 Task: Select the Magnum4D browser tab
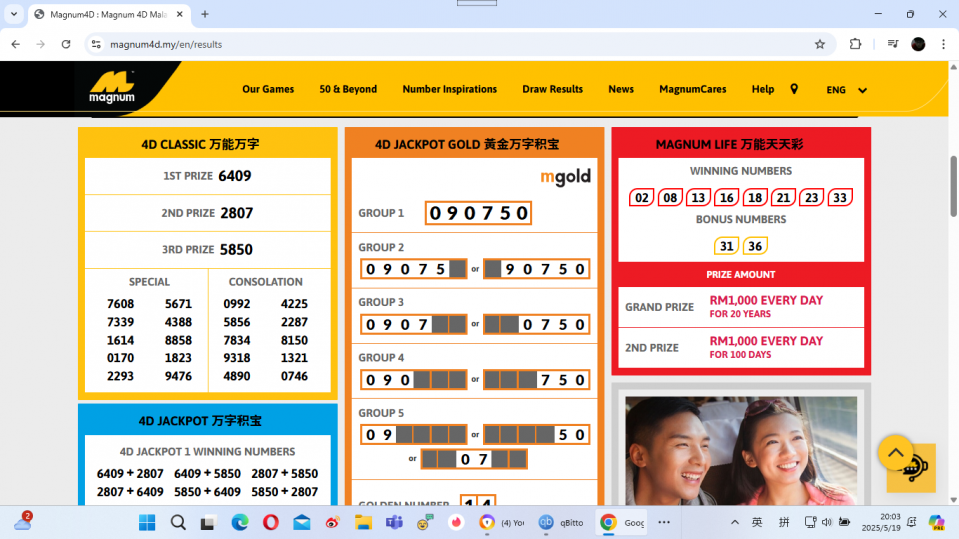point(108,14)
